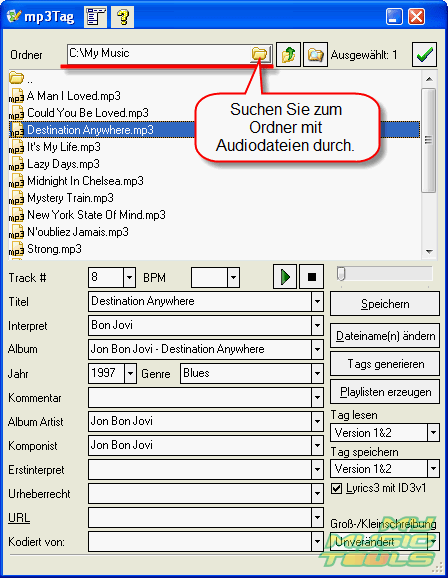Viewport: 448px width, 578px height.
Task: Click the Speichern button
Action: pos(385,304)
